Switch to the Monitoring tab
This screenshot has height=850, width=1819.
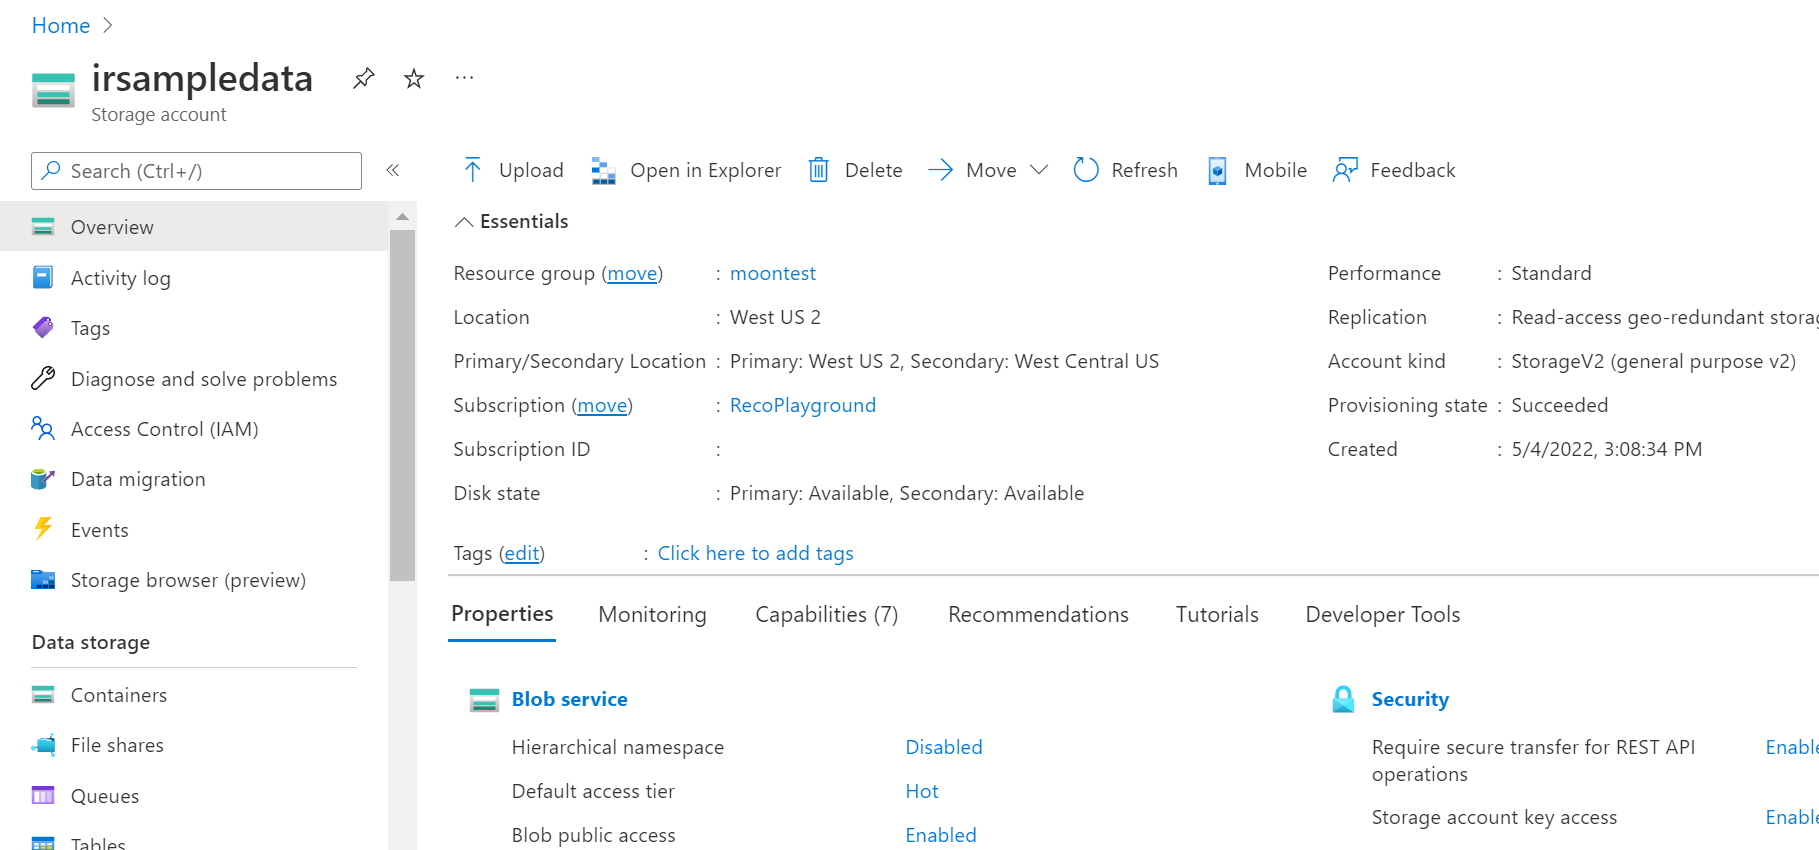pos(652,615)
